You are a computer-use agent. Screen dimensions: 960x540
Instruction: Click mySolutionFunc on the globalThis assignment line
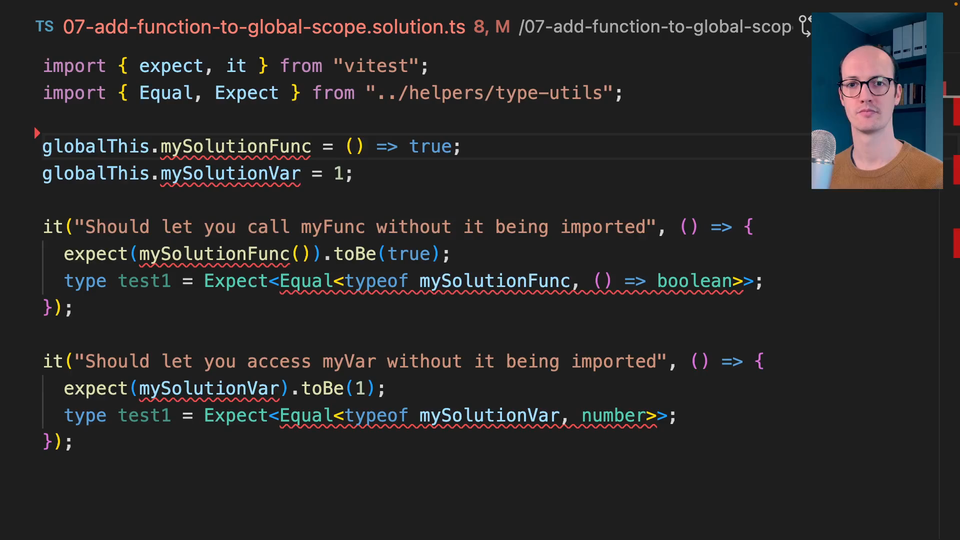[x=236, y=147]
